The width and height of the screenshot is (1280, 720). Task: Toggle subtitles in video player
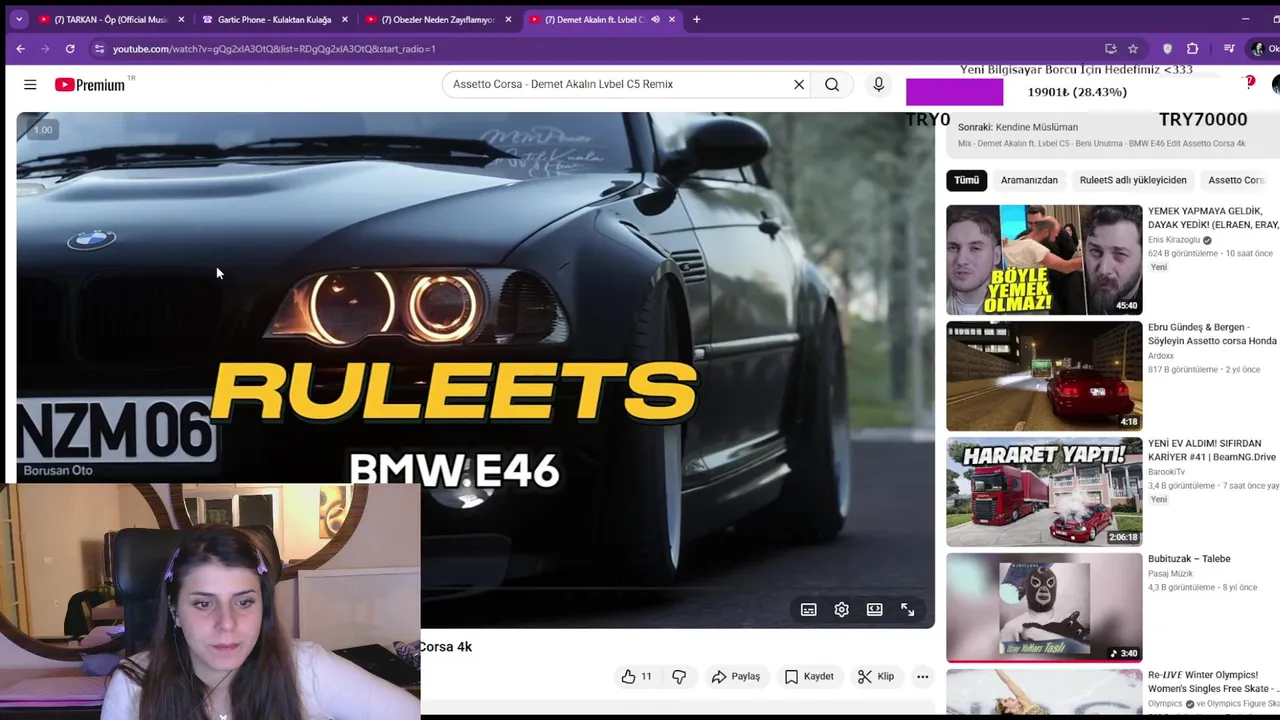click(x=809, y=609)
